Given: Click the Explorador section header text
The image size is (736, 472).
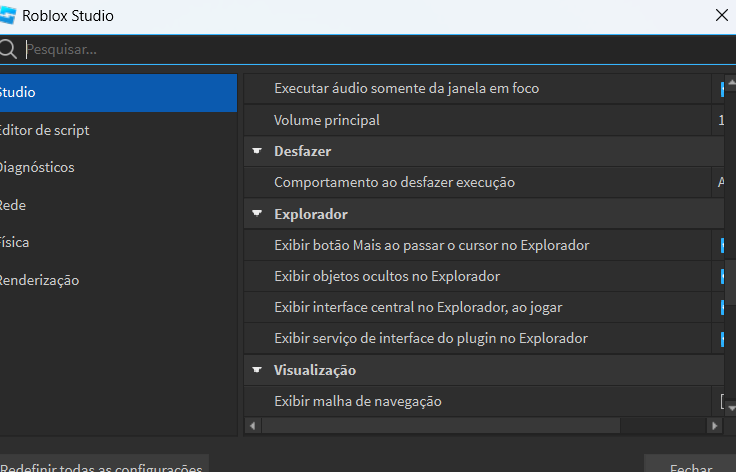Looking at the screenshot, I should coord(311,214).
